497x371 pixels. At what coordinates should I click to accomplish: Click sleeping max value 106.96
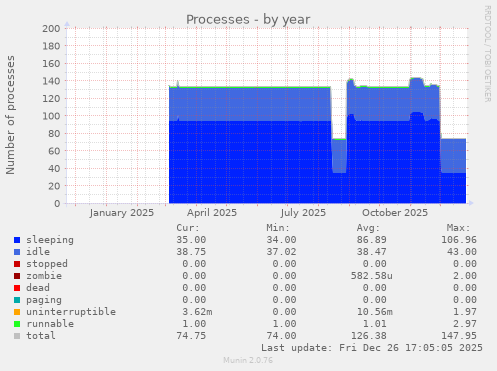pyautogui.click(x=459, y=240)
